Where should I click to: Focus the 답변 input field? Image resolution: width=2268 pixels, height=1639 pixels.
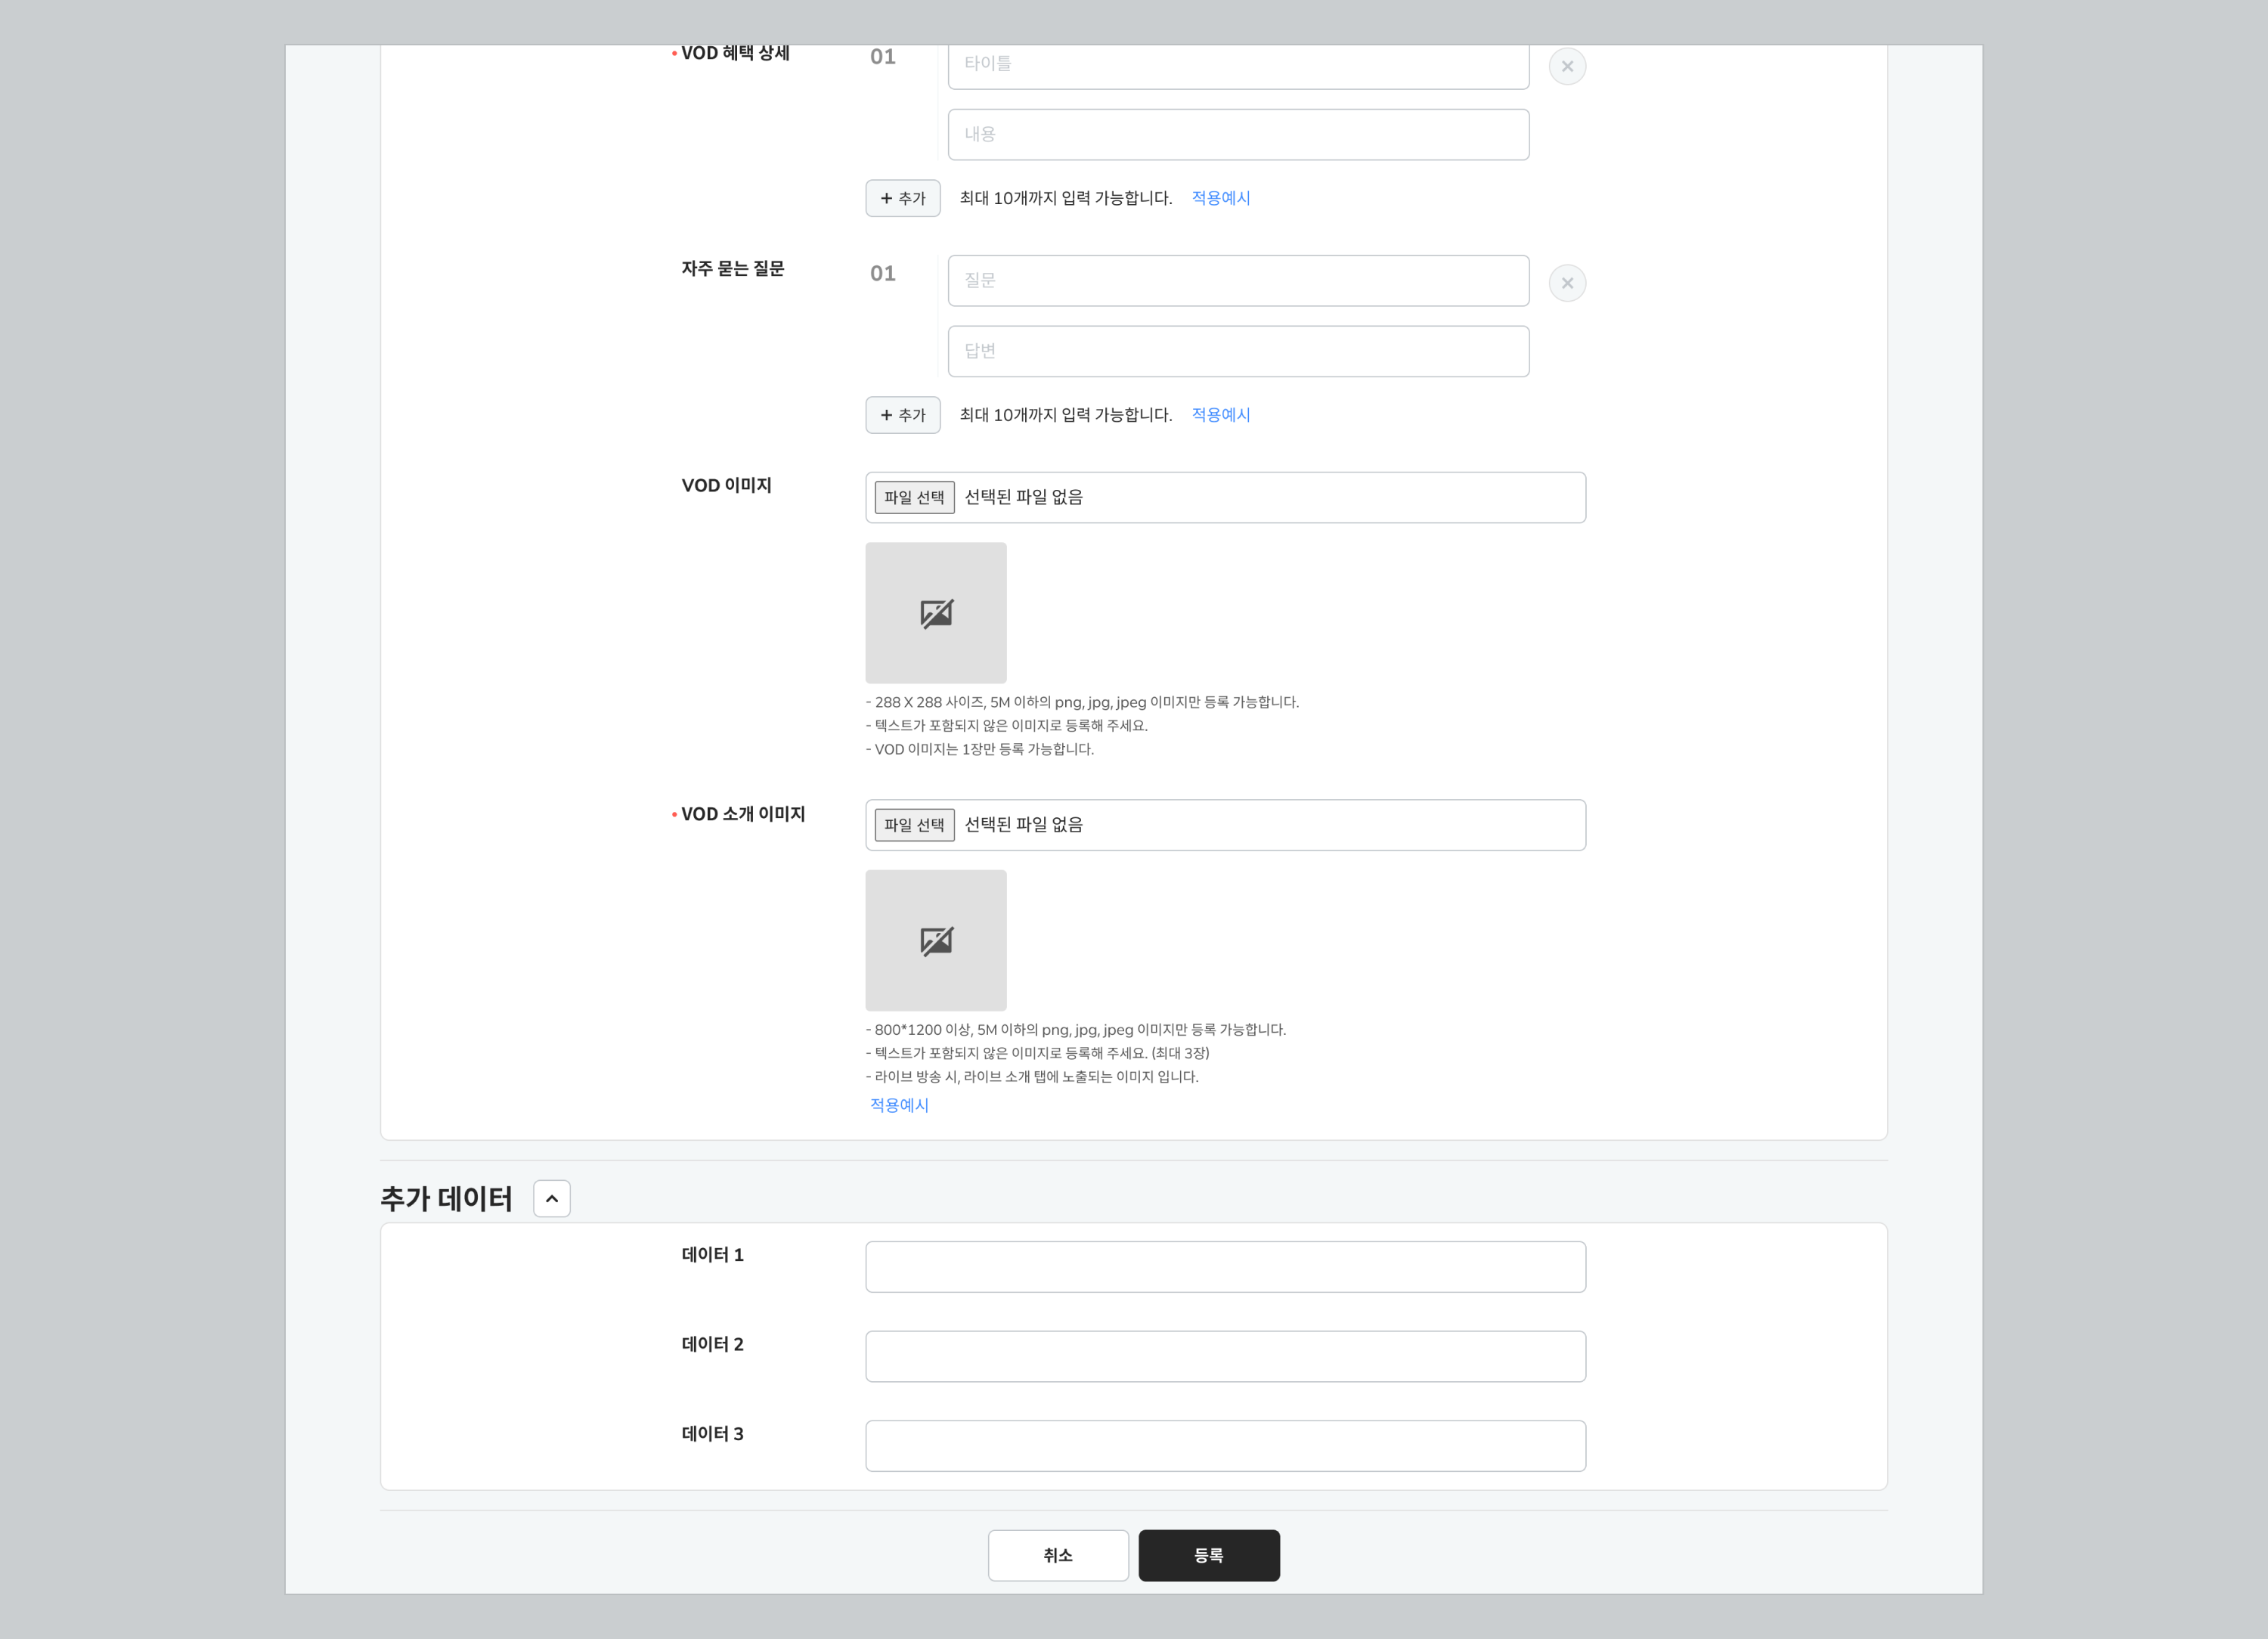click(1237, 351)
